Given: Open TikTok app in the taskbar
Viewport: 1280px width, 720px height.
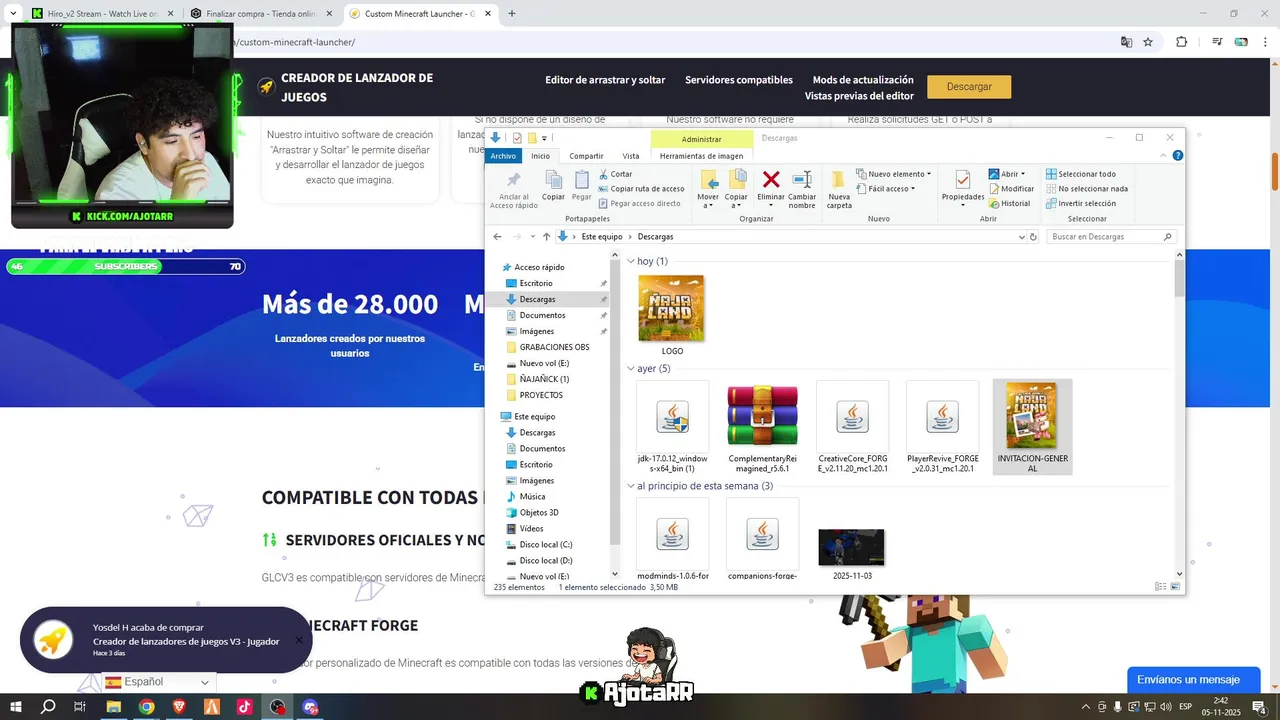Looking at the screenshot, I should click(244, 707).
